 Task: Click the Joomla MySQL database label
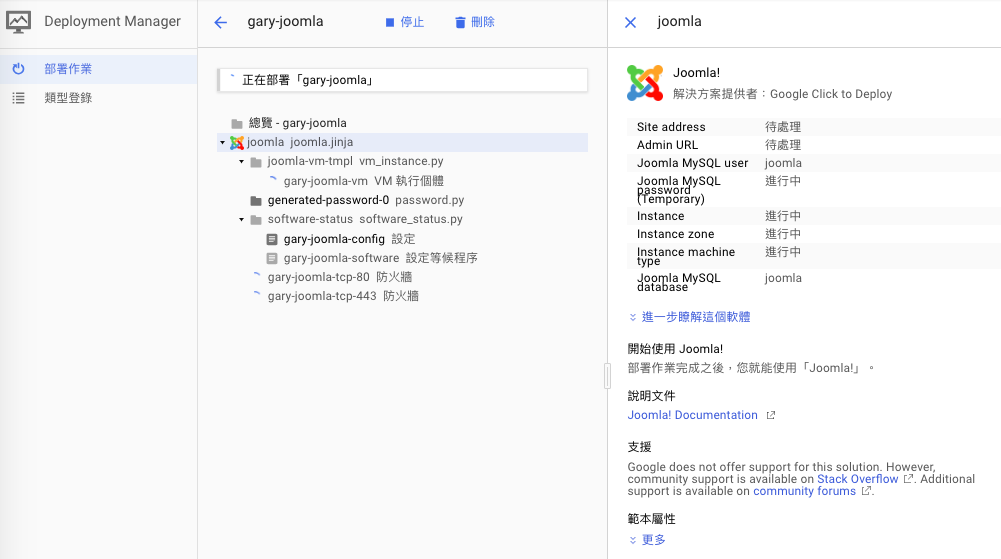pyautogui.click(x=679, y=282)
